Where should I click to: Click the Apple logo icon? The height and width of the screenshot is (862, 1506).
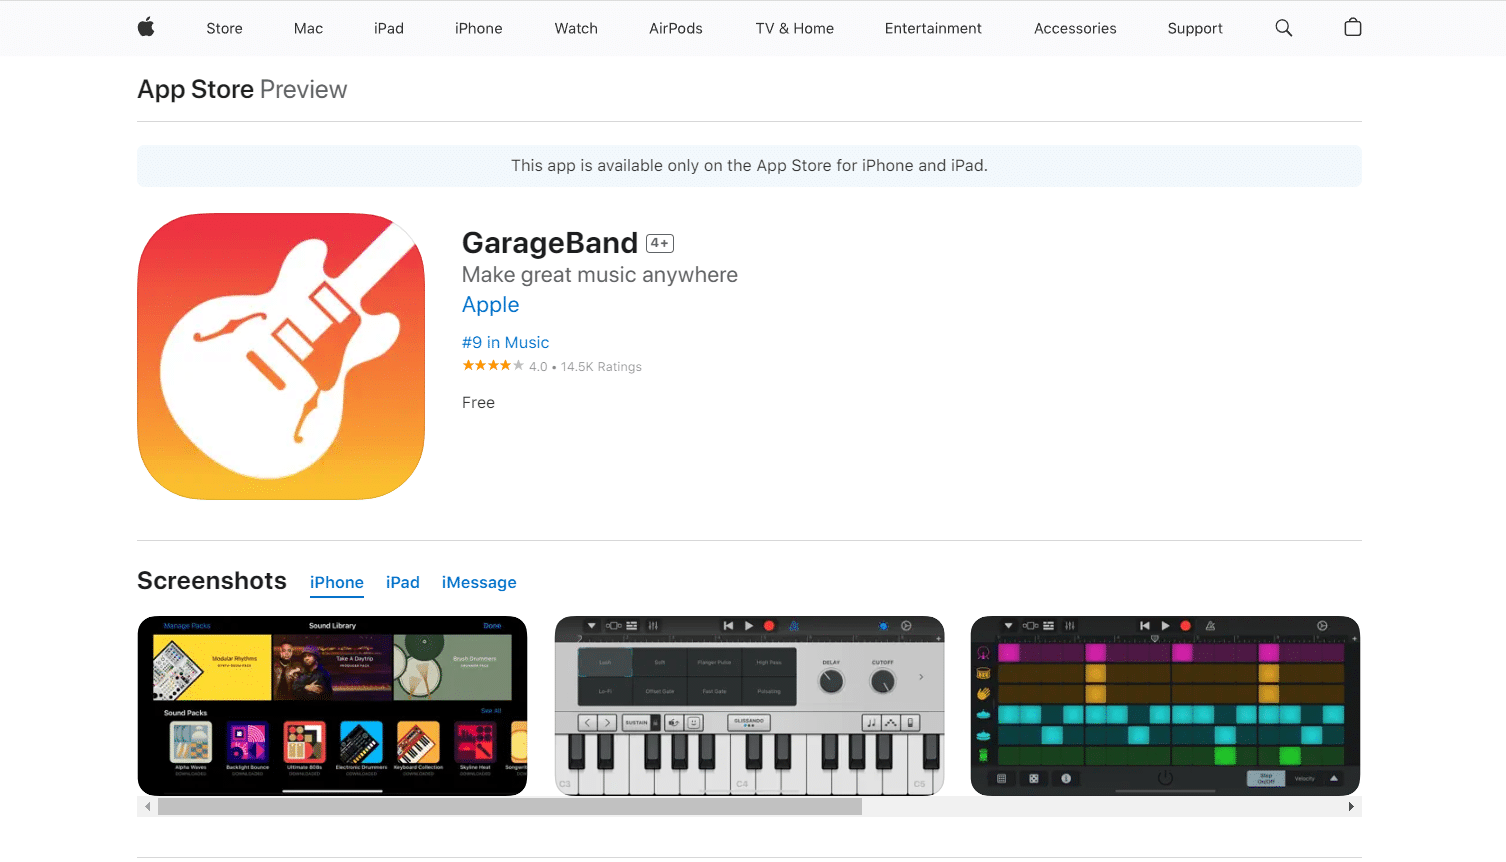tap(146, 28)
